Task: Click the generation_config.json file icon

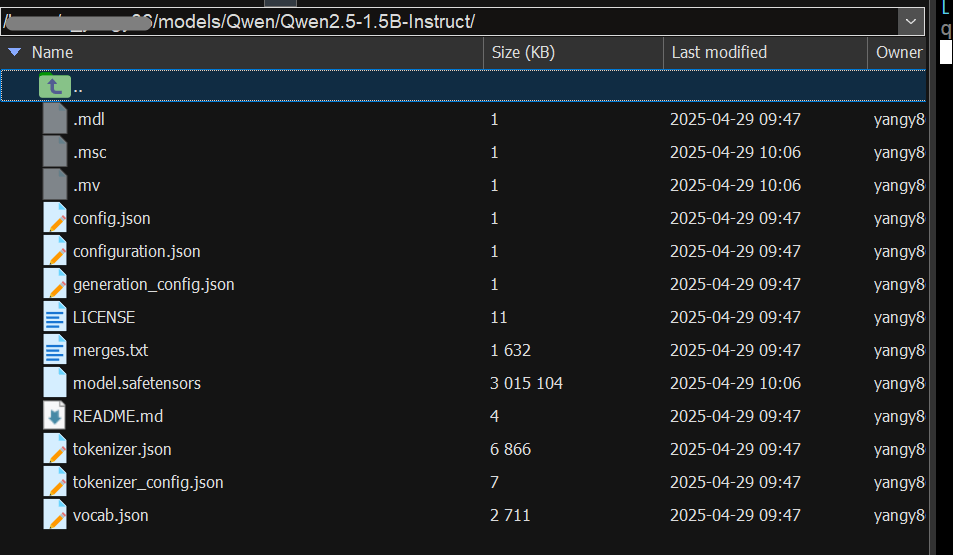Action: (55, 283)
